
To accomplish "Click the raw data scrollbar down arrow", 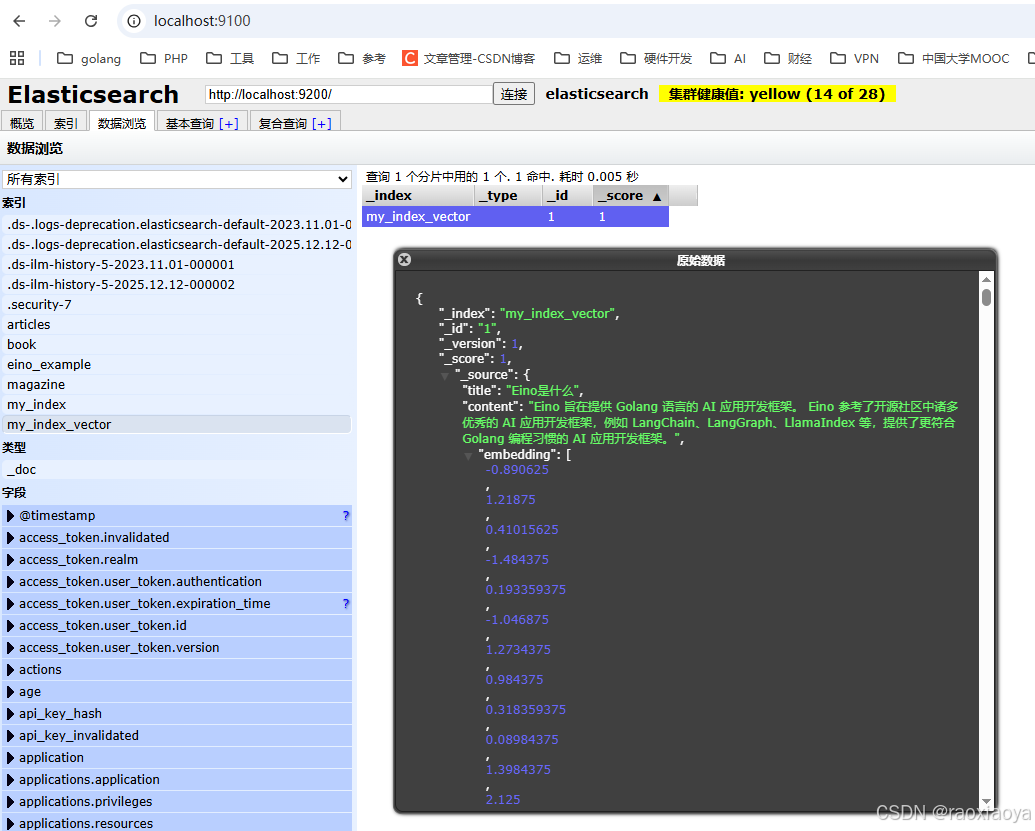I will click(986, 801).
